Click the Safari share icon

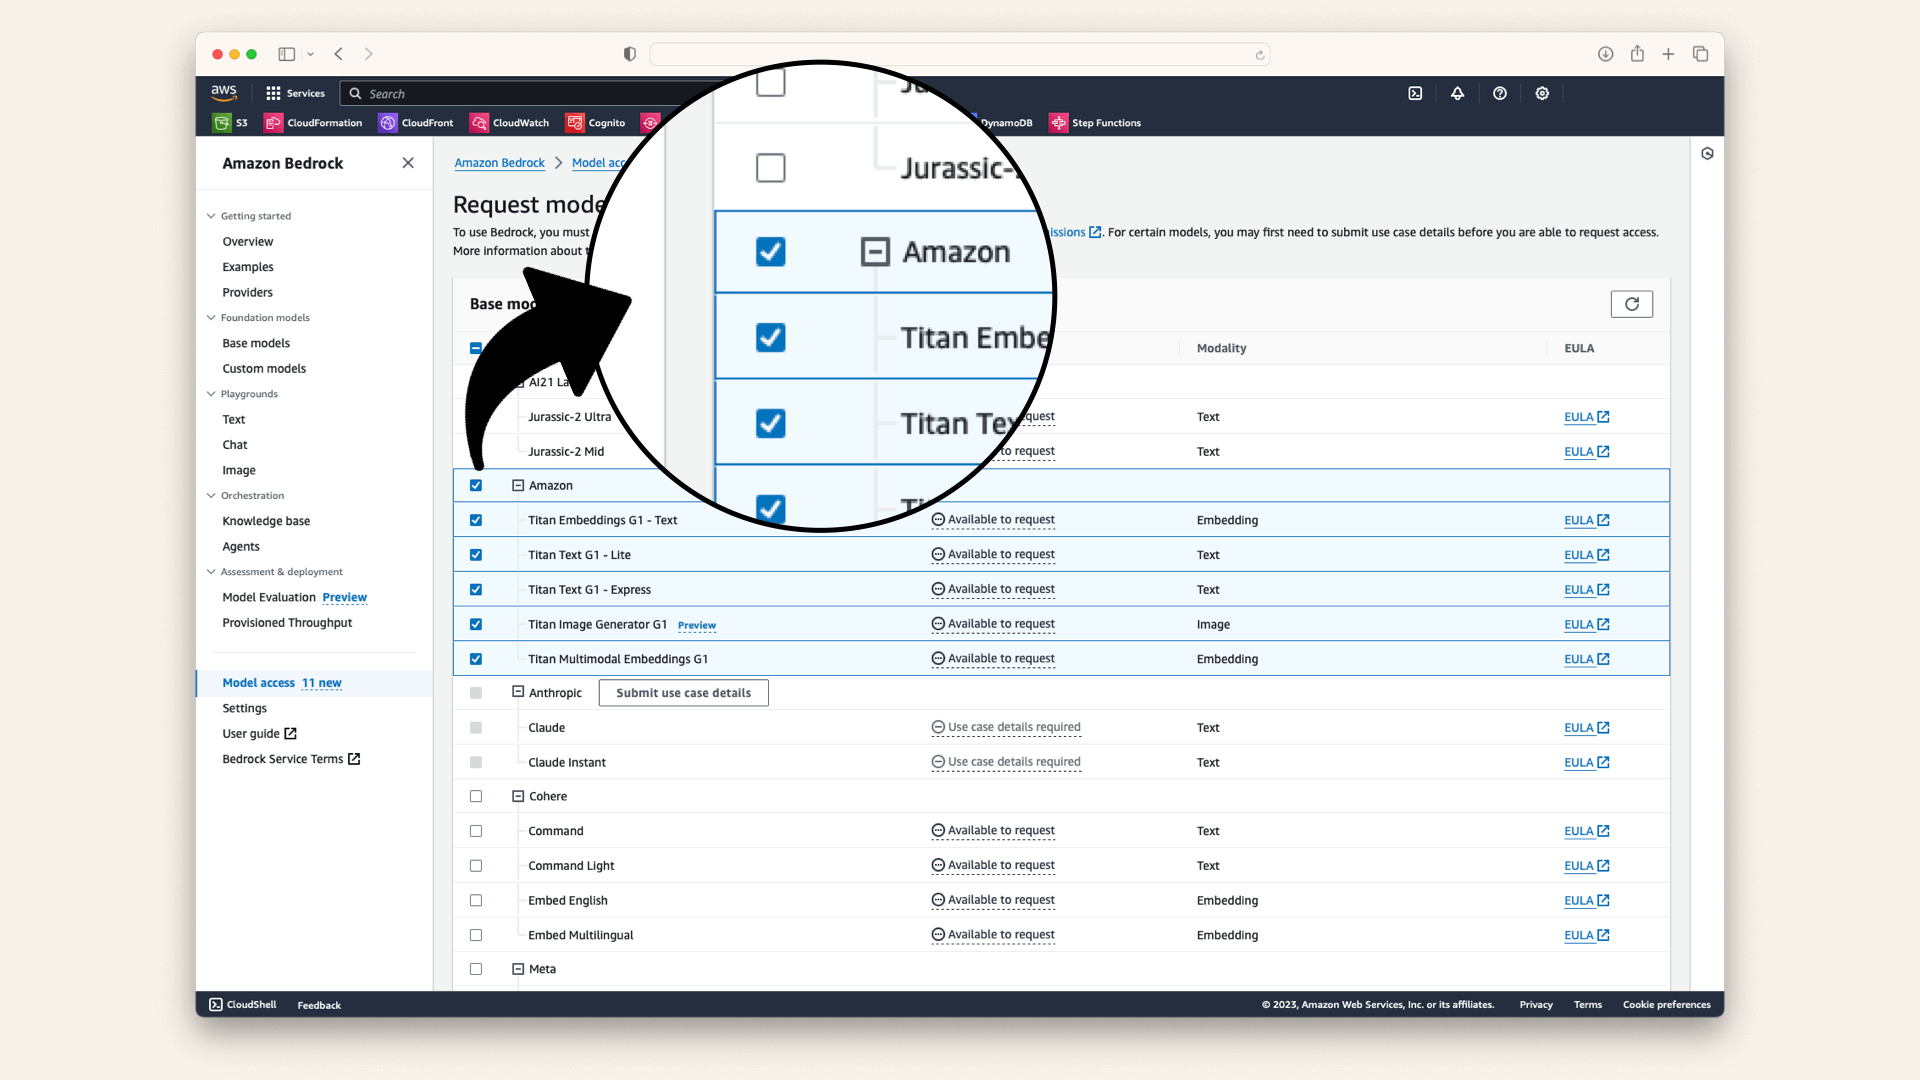pyautogui.click(x=1637, y=54)
